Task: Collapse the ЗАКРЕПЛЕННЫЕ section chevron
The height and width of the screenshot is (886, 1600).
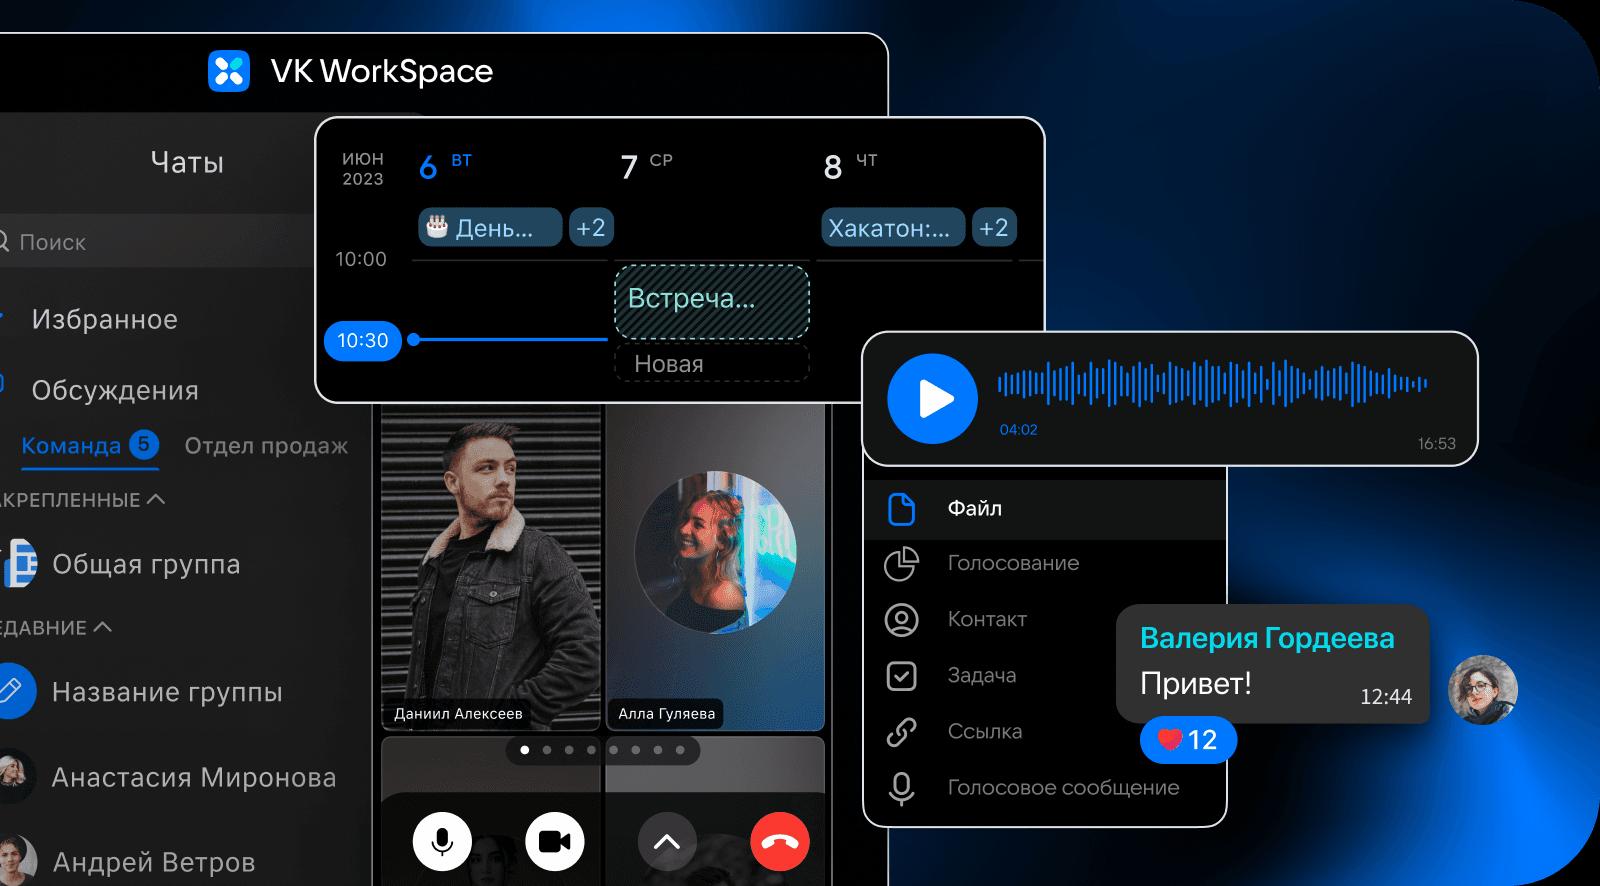Action: 156,499
